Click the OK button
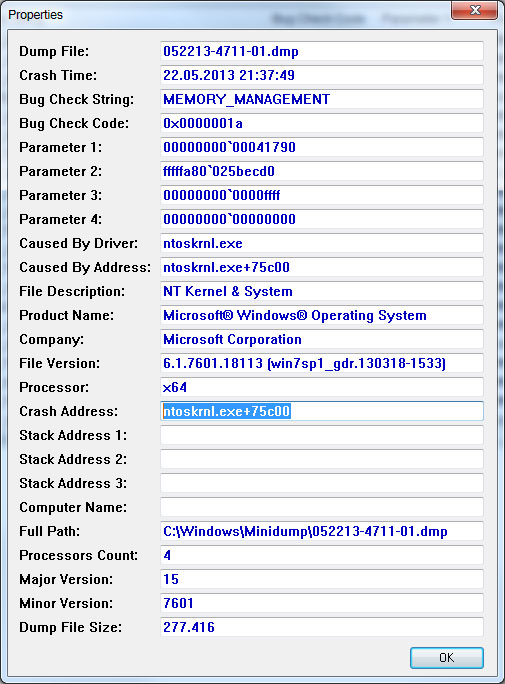The width and height of the screenshot is (505, 684). click(x=447, y=657)
